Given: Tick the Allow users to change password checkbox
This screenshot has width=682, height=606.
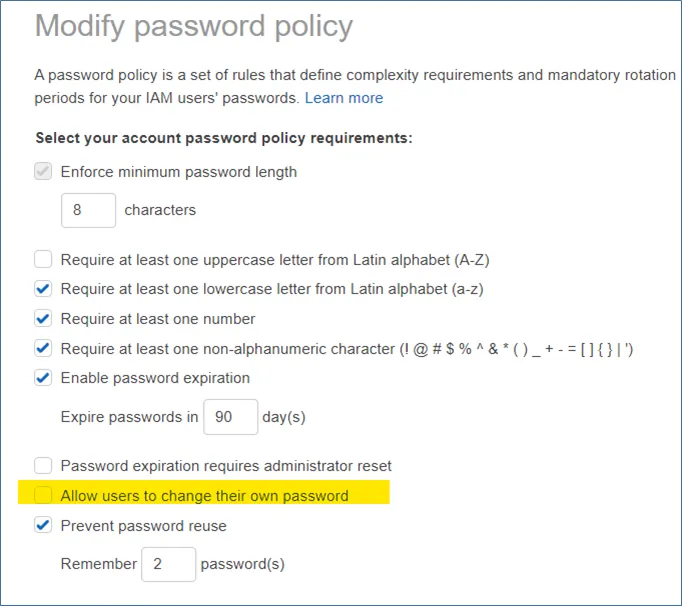Looking at the screenshot, I should 43,495.
